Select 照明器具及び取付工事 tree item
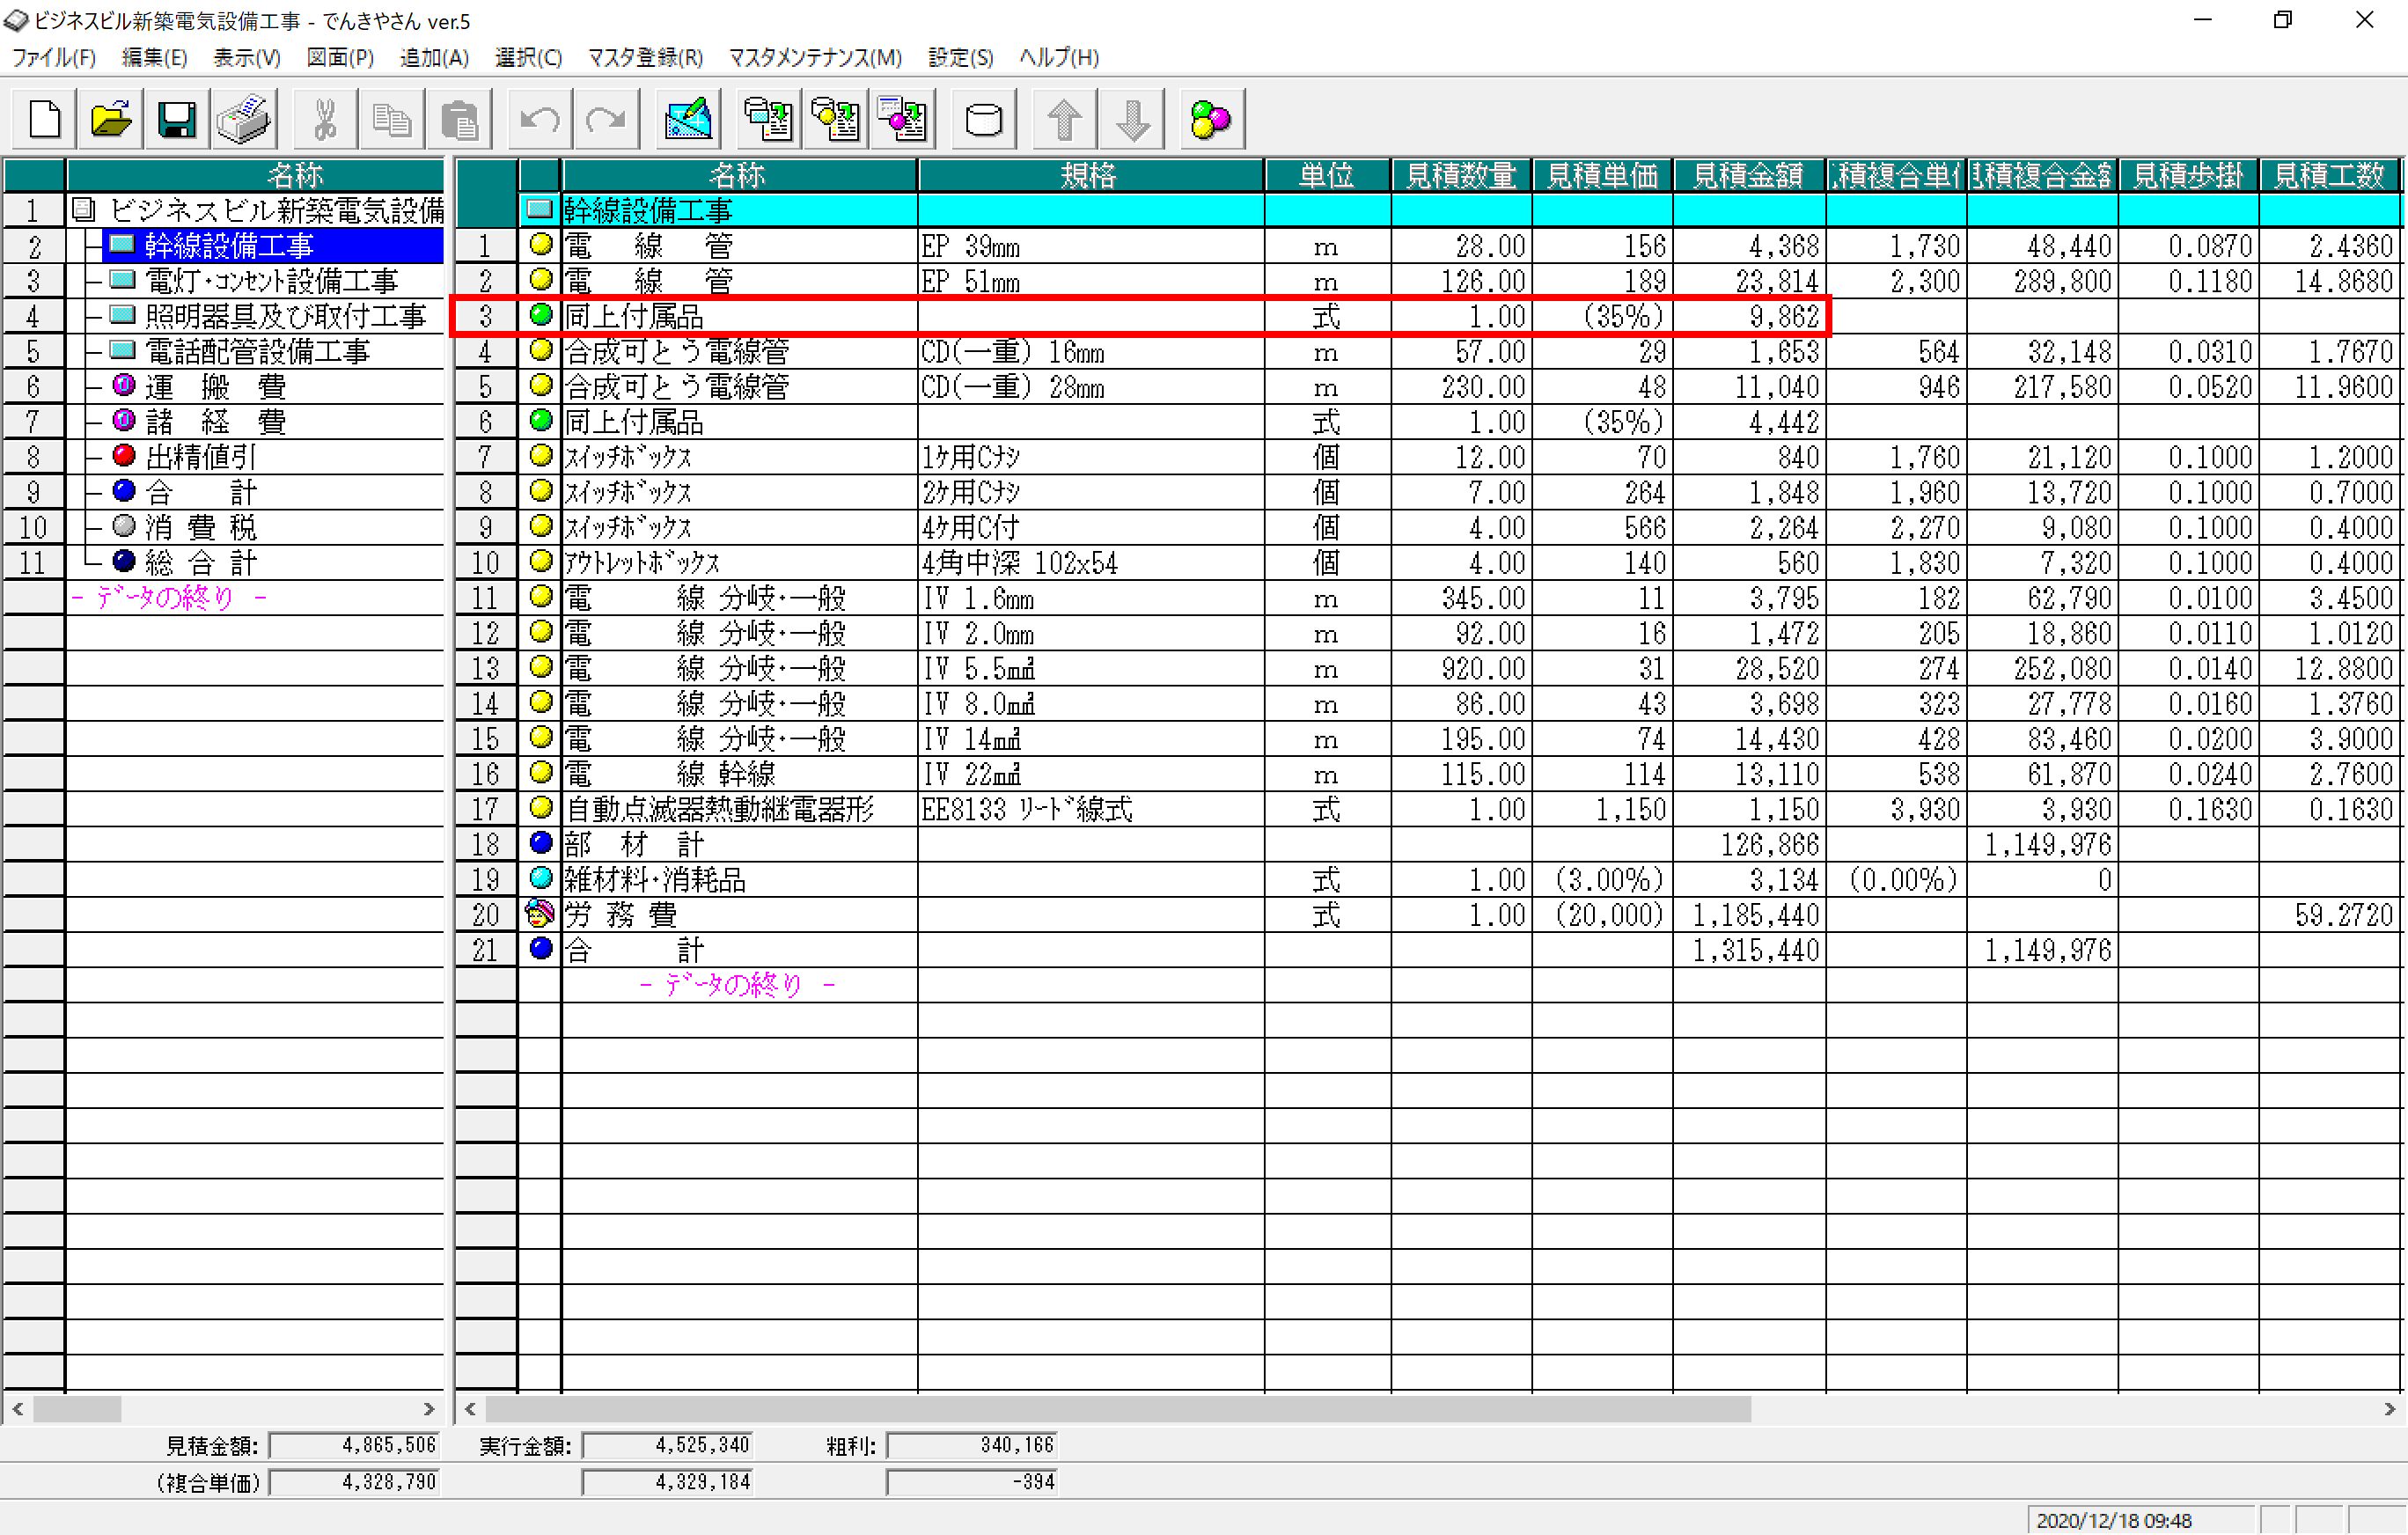2408x1535 pixels. (285, 316)
